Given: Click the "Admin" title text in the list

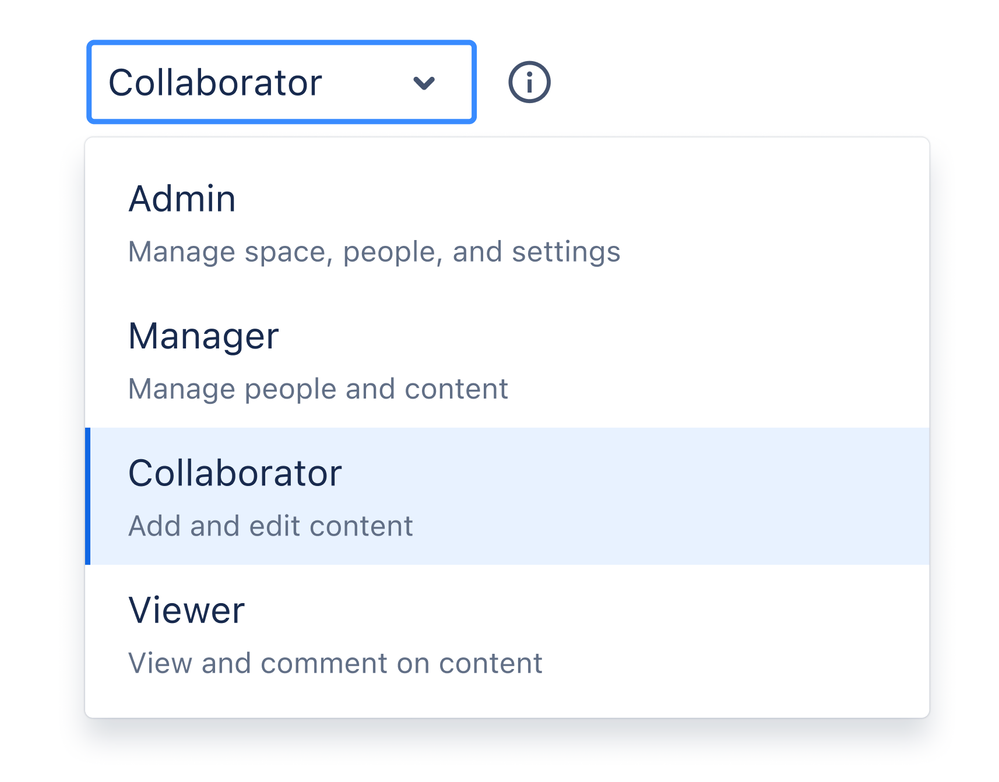Looking at the screenshot, I should 182,199.
